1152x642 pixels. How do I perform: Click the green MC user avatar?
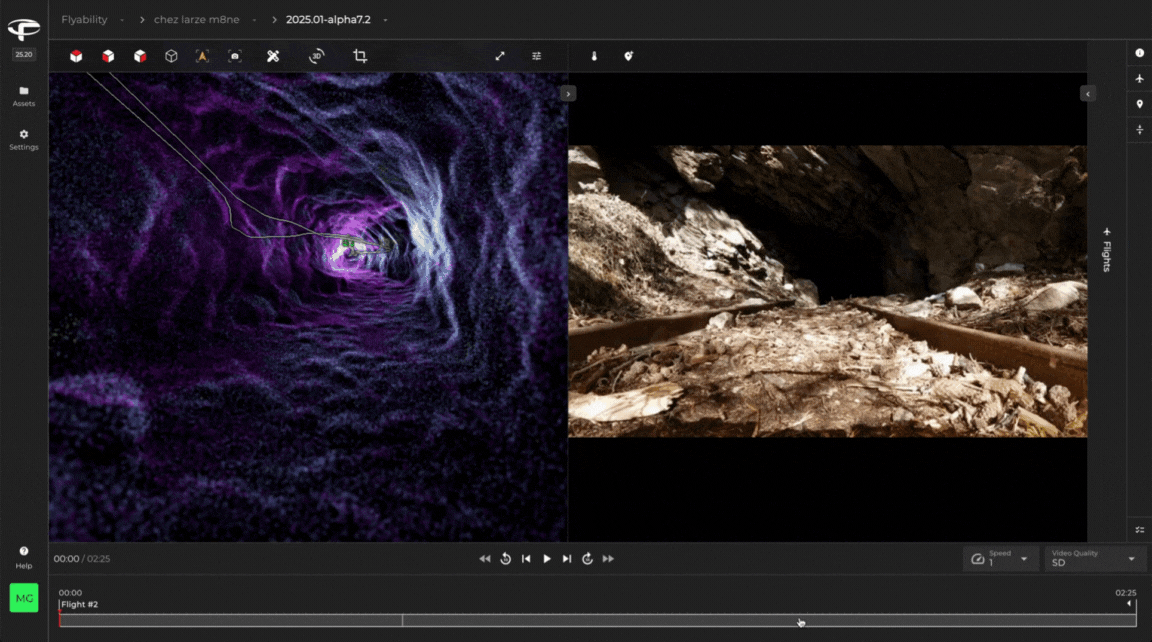[24, 598]
